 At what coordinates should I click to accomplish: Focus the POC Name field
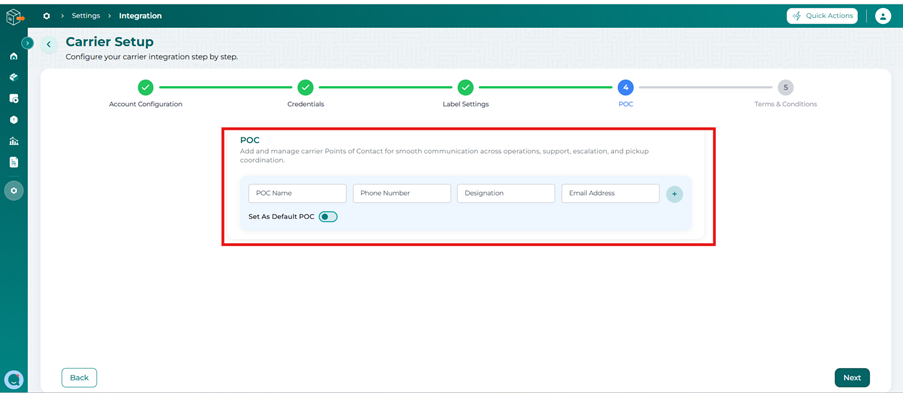(x=298, y=194)
